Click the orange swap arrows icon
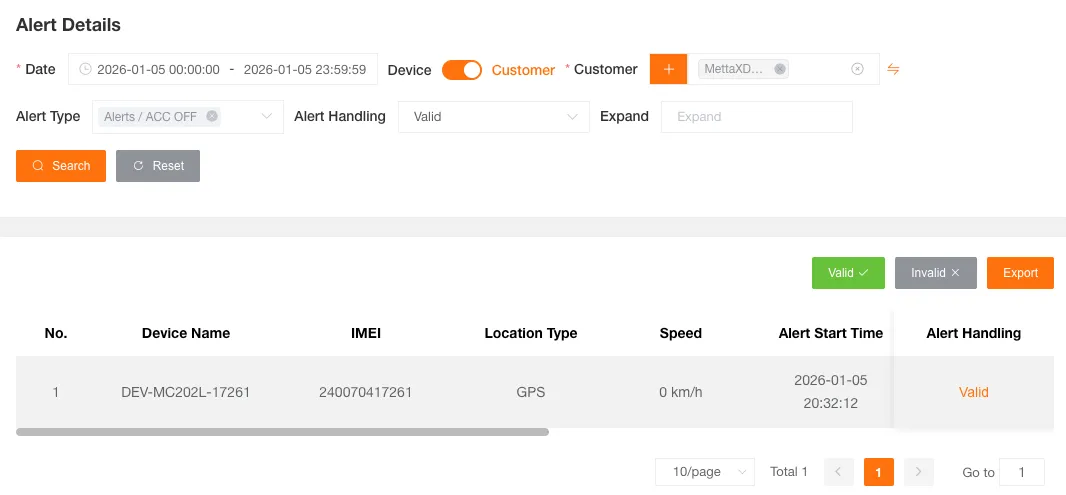 point(894,69)
